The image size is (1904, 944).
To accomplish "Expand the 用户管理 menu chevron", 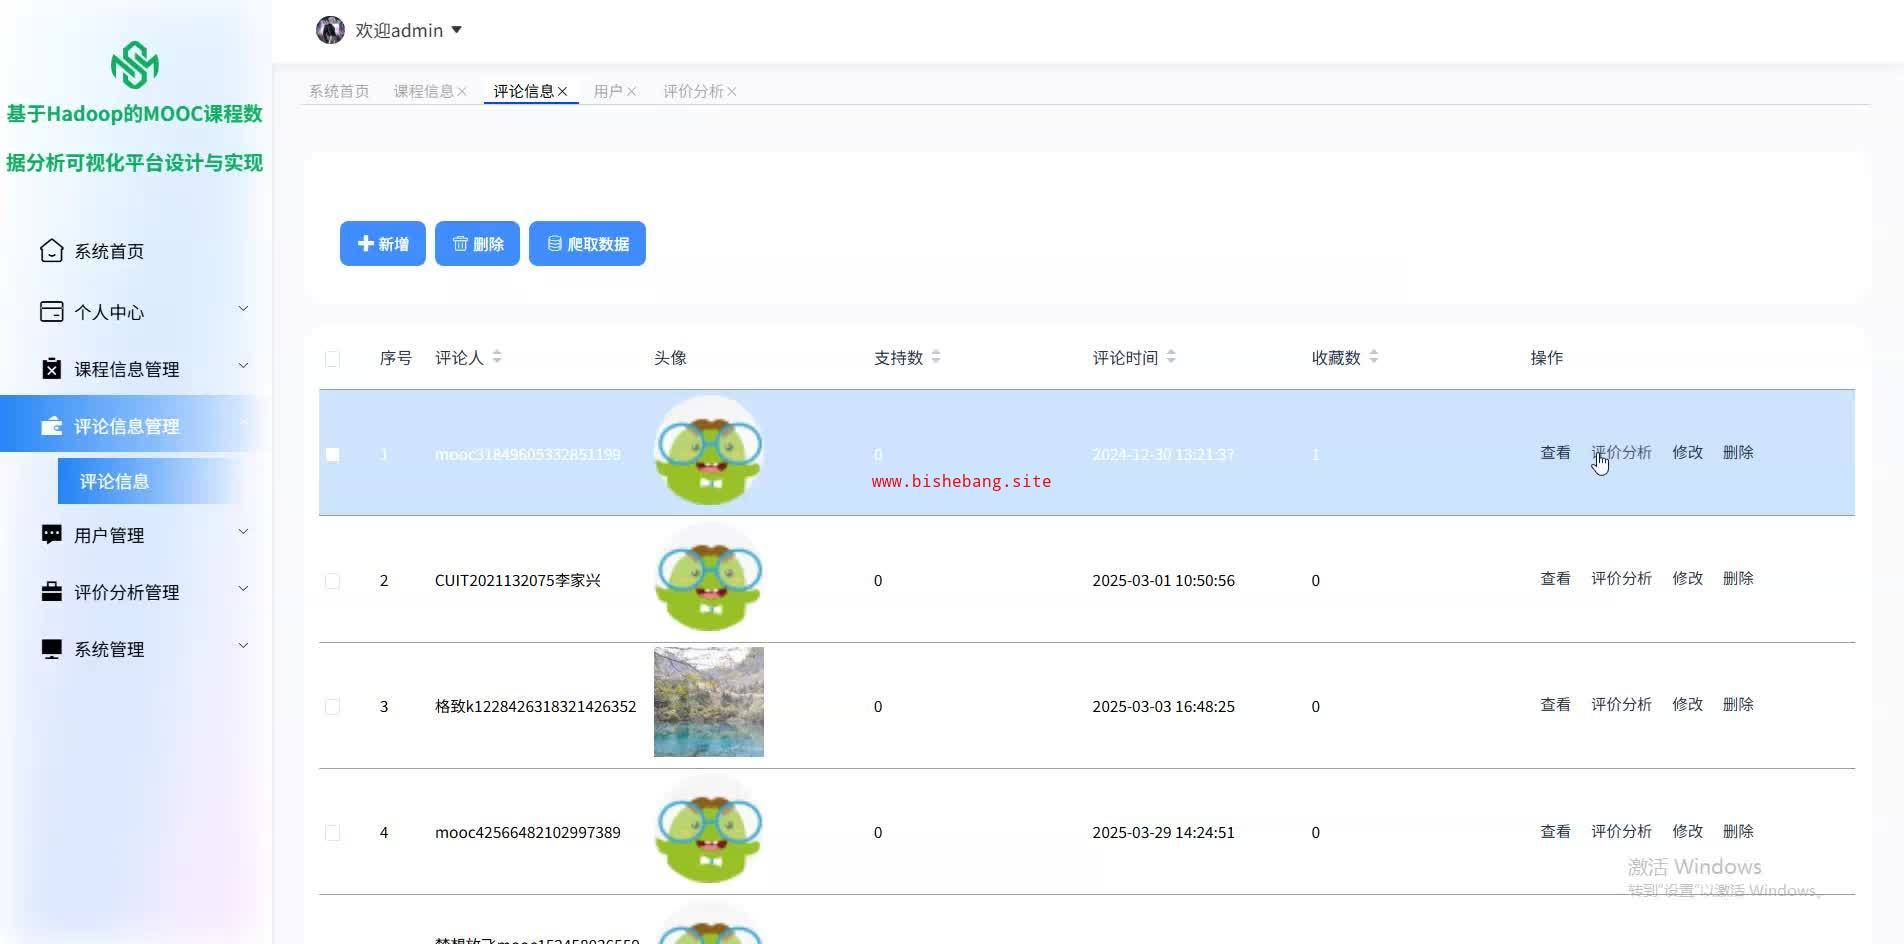I will click(243, 532).
